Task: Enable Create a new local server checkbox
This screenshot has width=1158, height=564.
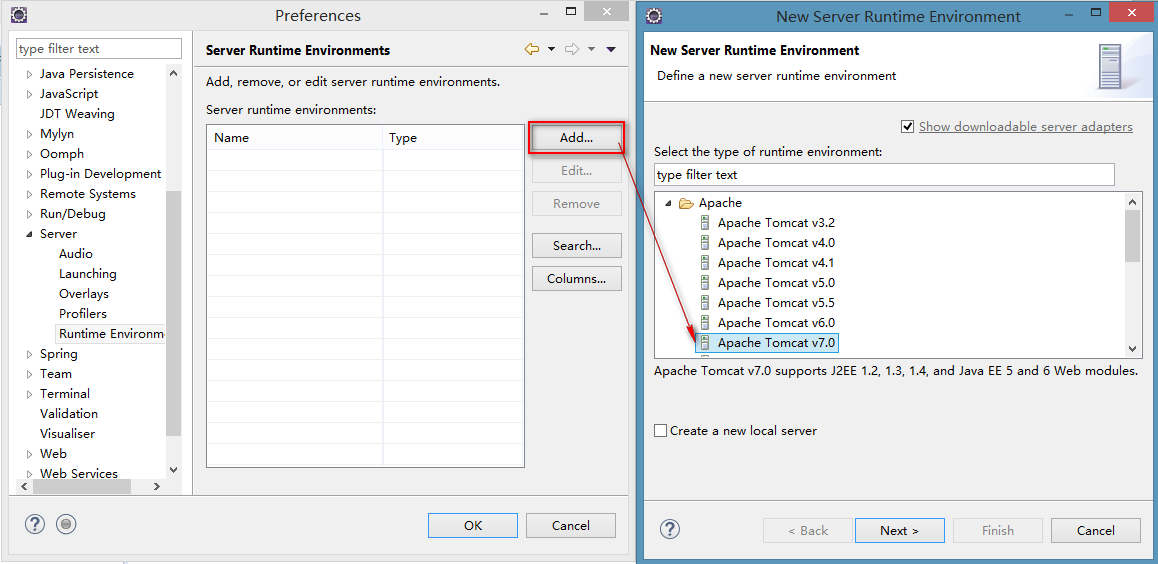Action: (660, 430)
